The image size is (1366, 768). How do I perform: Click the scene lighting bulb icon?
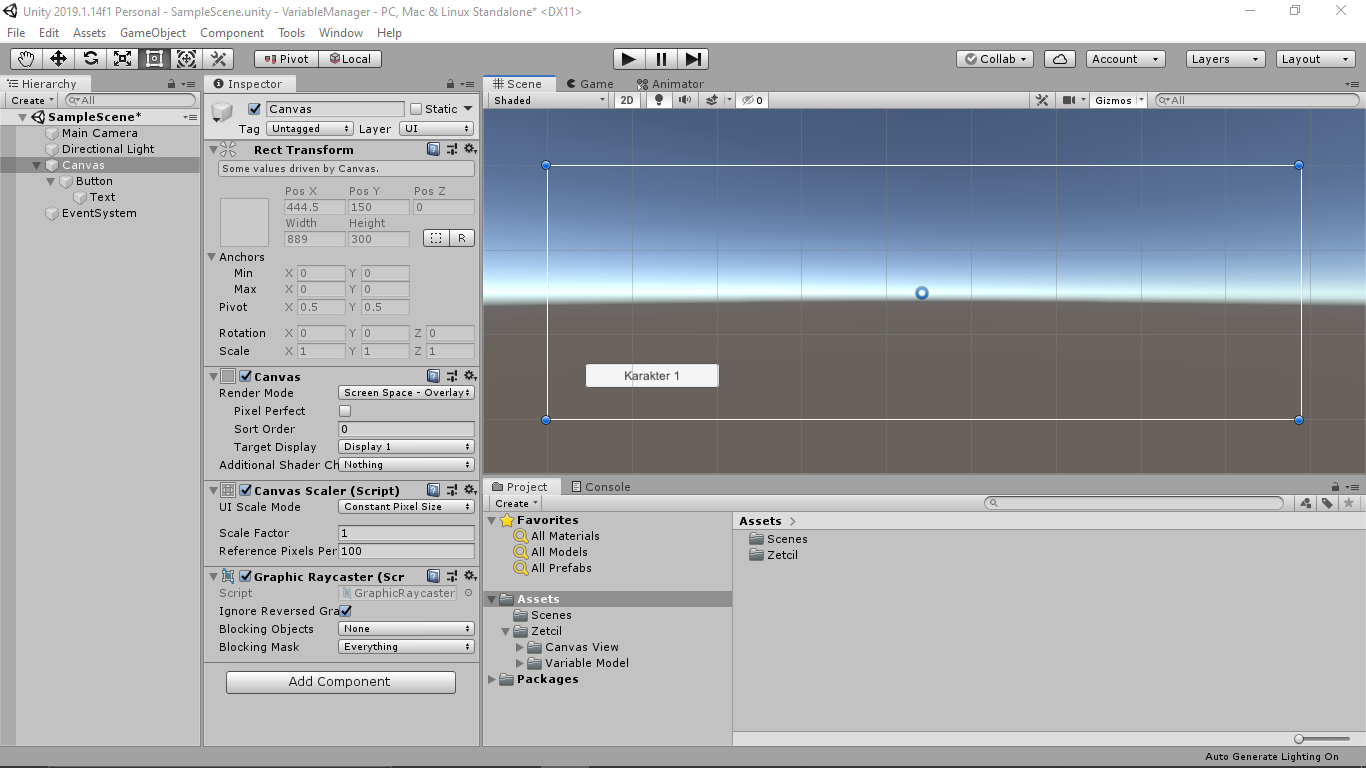pos(657,100)
